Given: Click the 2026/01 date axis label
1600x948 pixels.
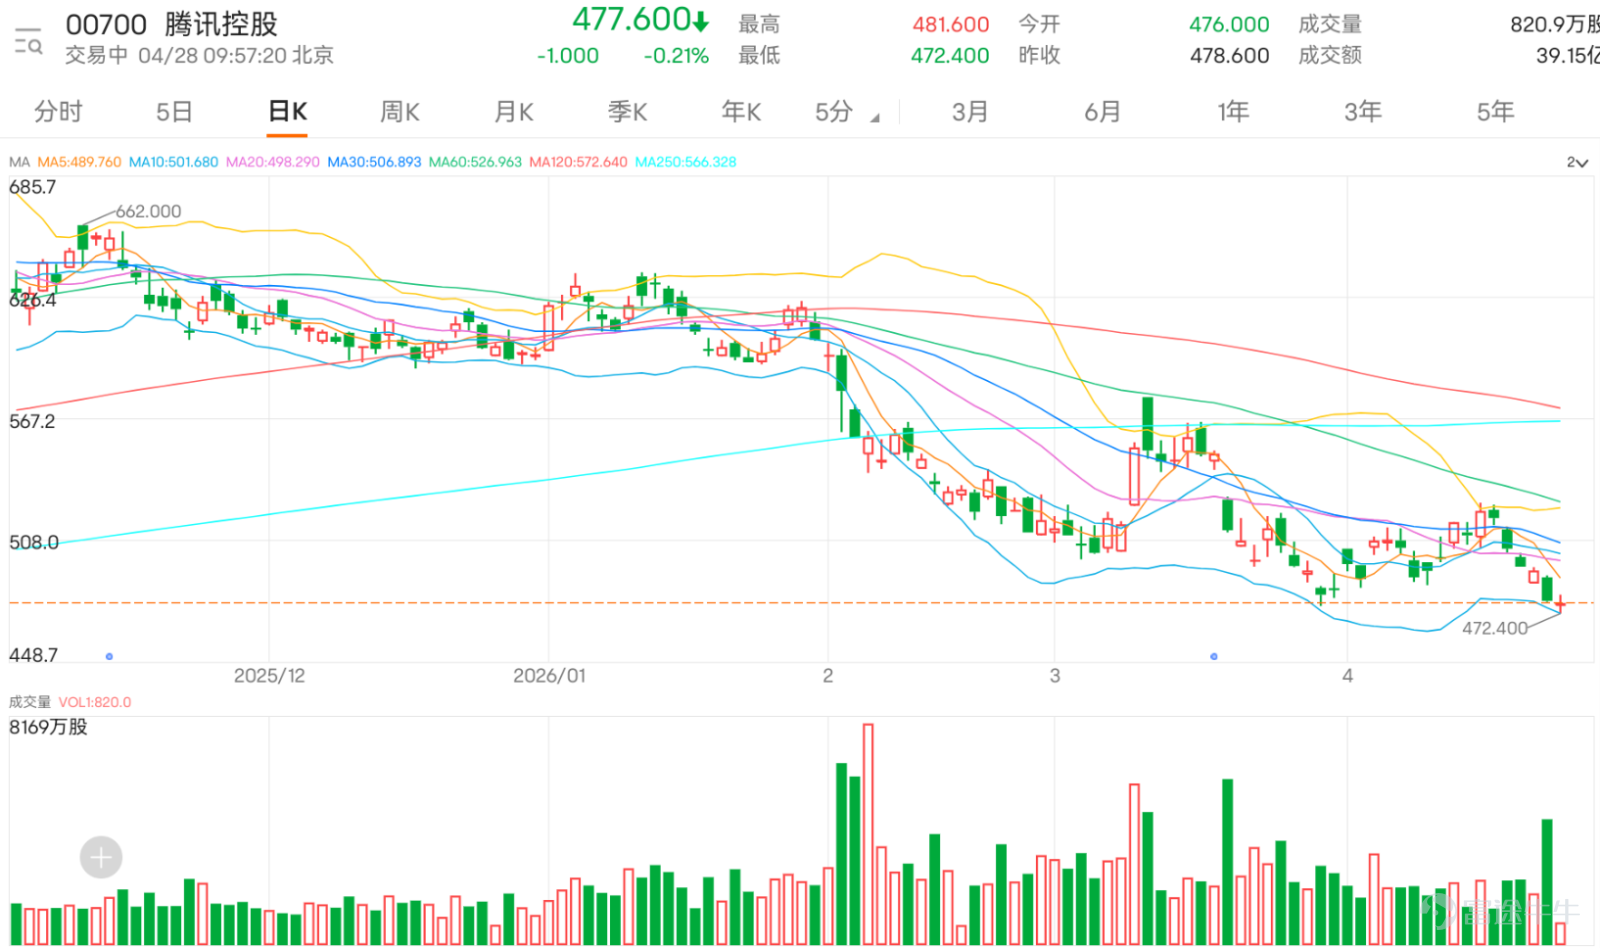Looking at the screenshot, I should 549,676.
